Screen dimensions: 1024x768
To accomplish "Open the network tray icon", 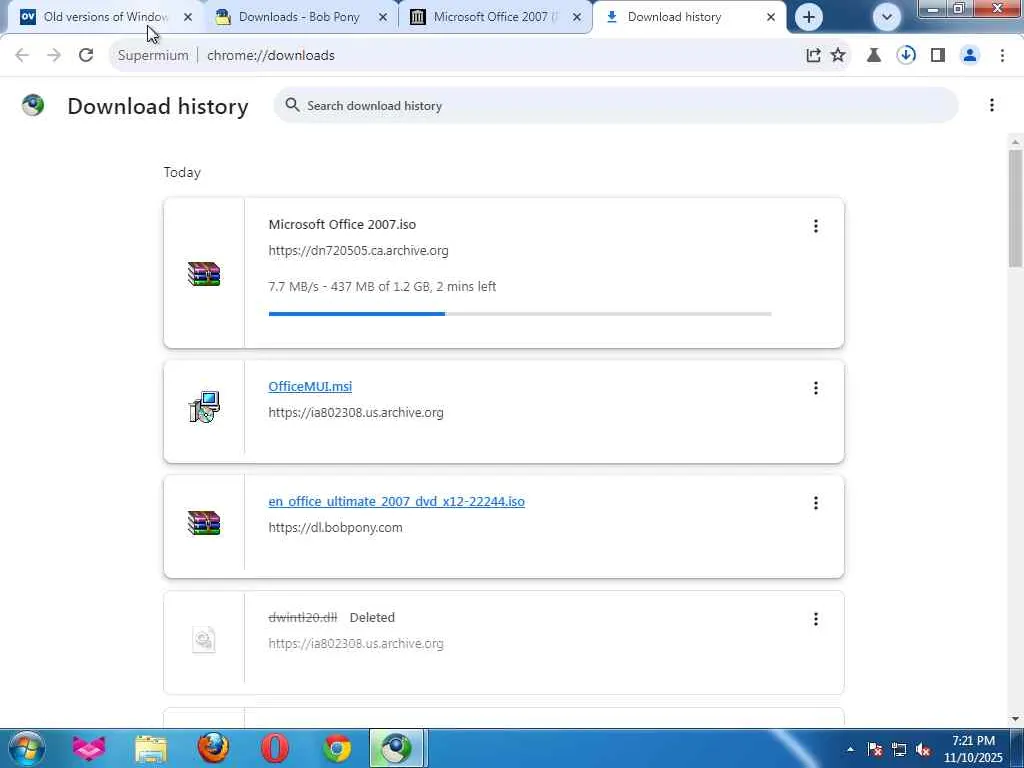I will (899, 749).
